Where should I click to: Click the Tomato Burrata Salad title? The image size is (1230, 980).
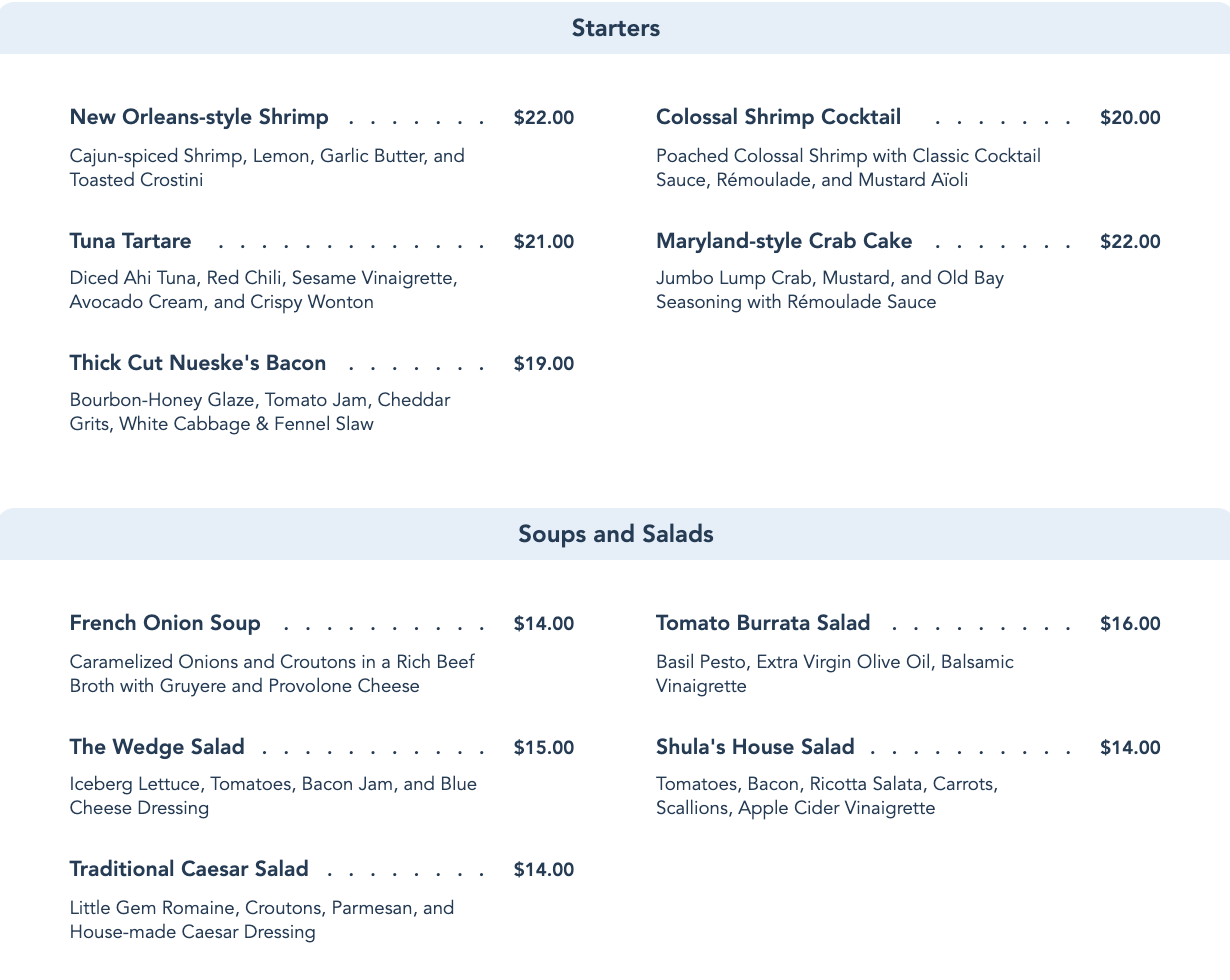(763, 623)
